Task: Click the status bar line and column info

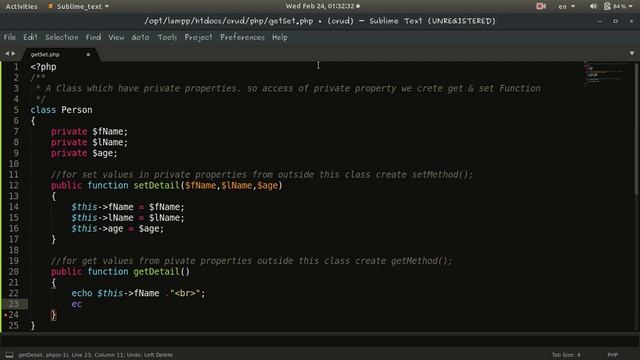Action: (95, 355)
